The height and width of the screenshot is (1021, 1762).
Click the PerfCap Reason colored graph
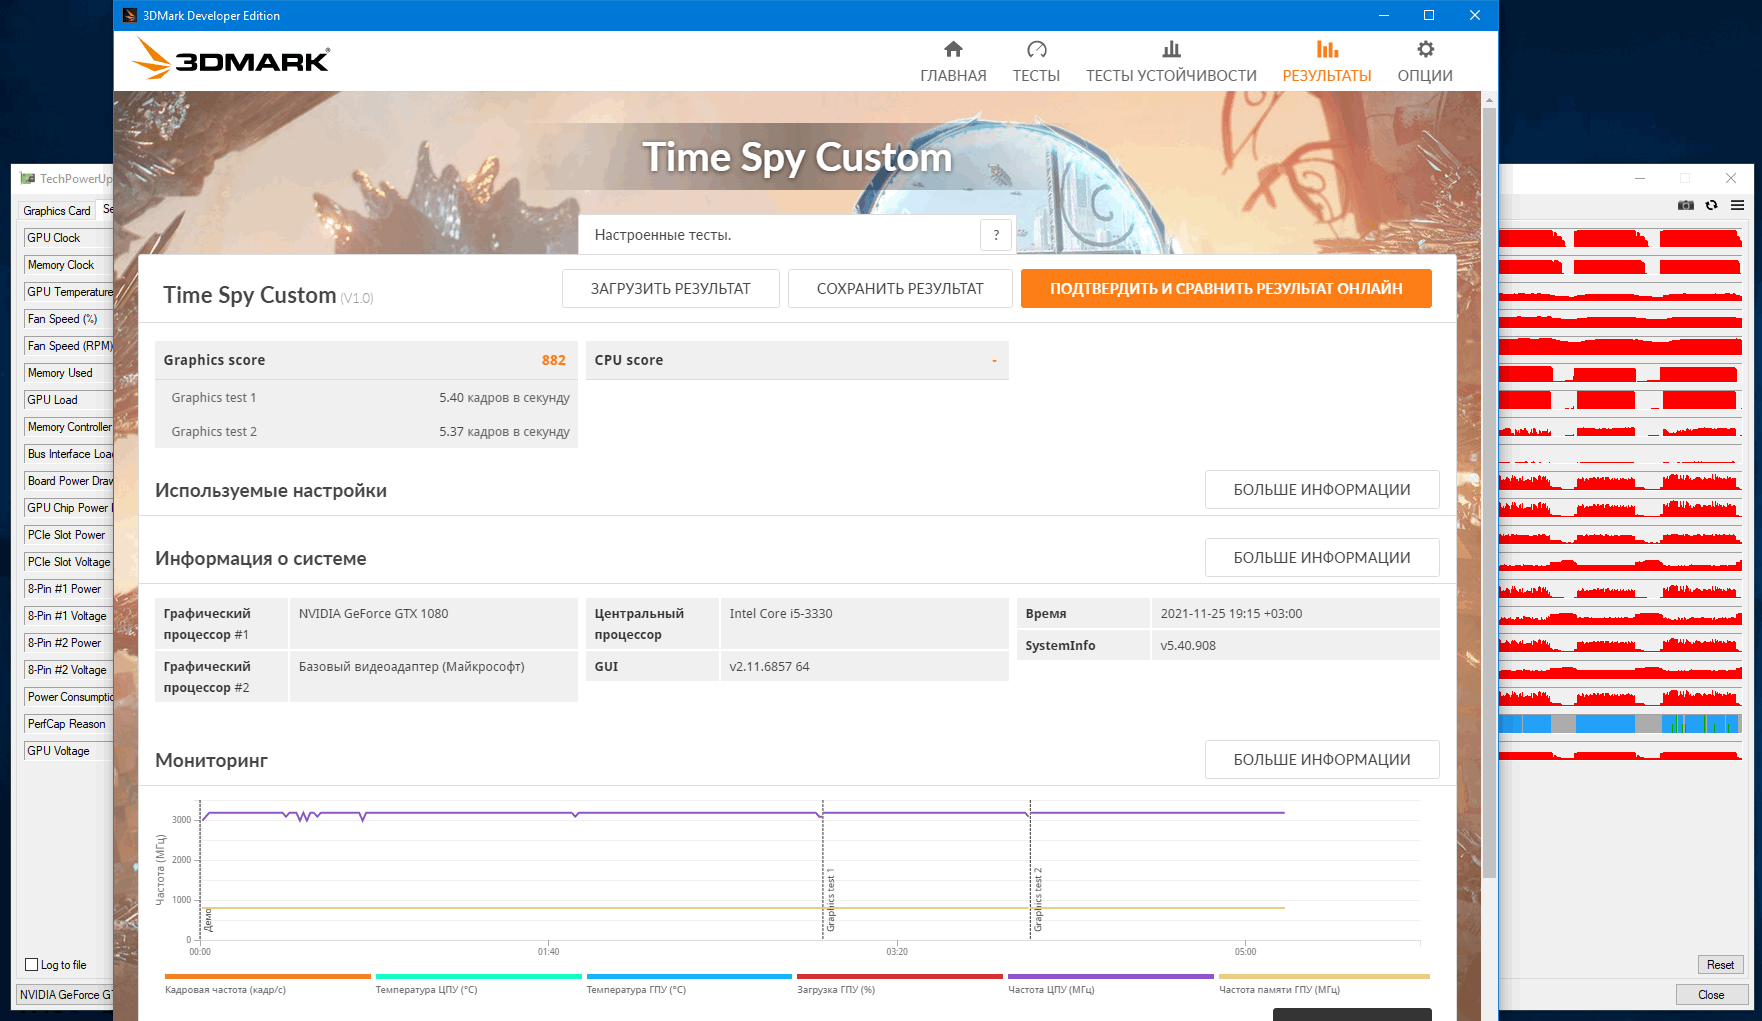pyautogui.click(x=1620, y=724)
